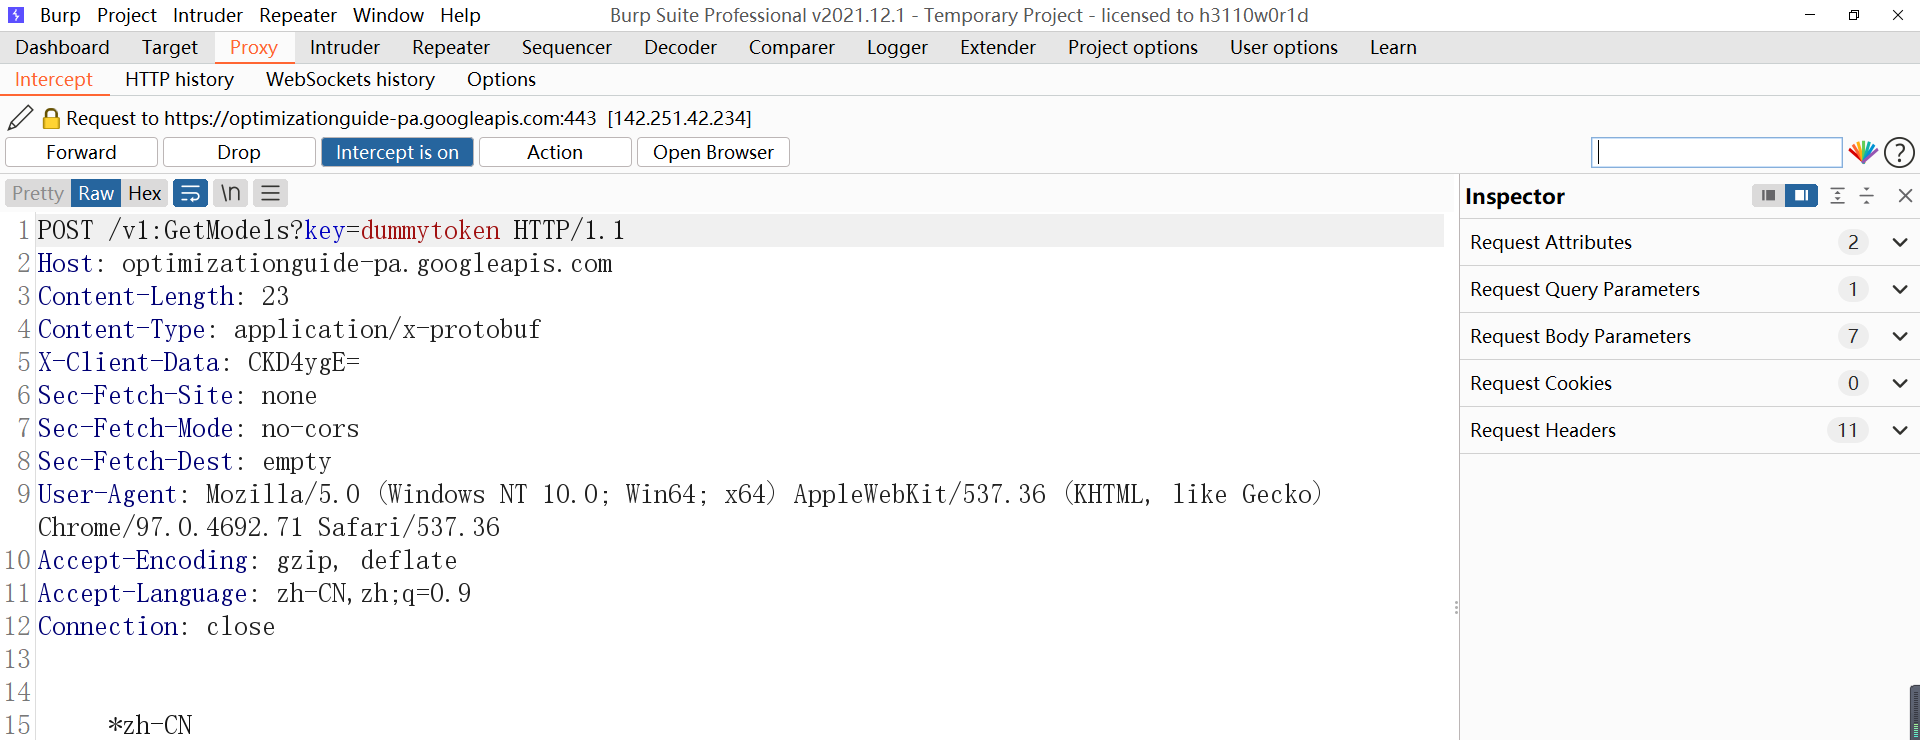Viewport: 1920px width, 740px height.
Task: Switch to the Extender tab
Action: 998,47
